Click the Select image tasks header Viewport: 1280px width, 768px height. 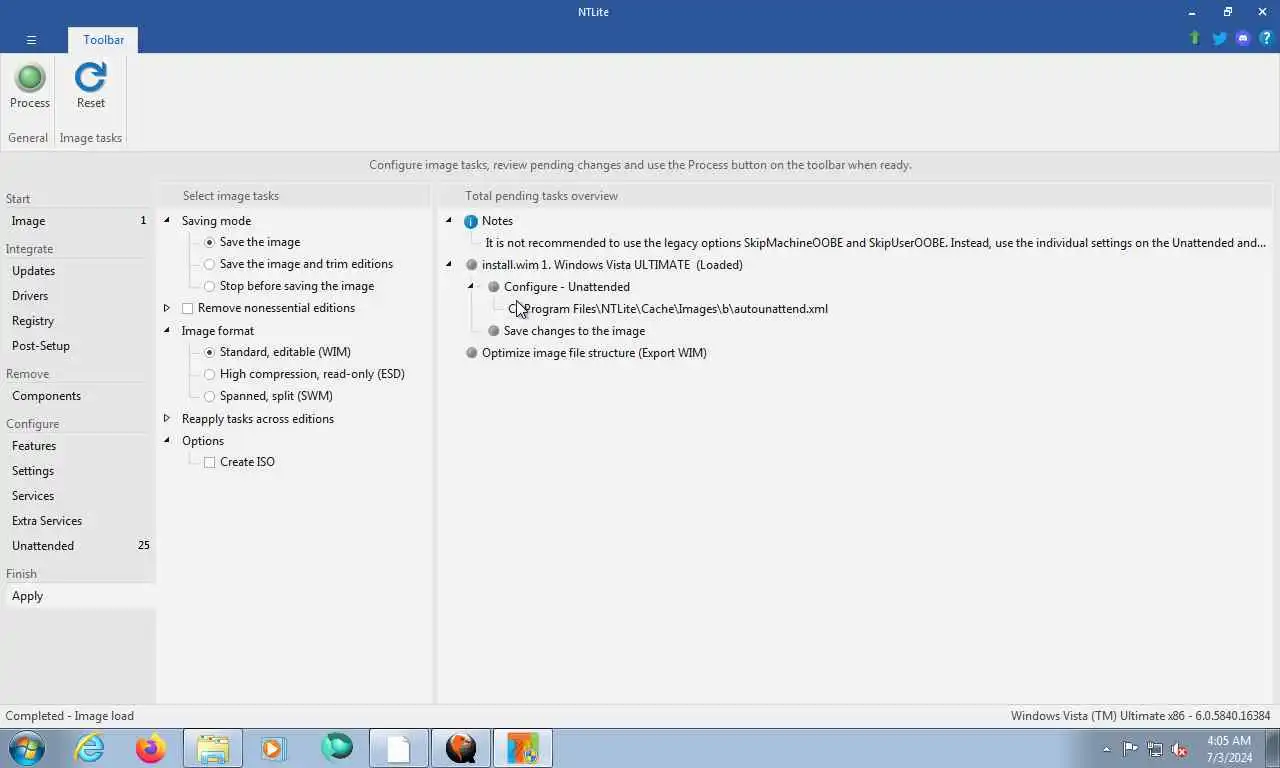click(x=231, y=196)
